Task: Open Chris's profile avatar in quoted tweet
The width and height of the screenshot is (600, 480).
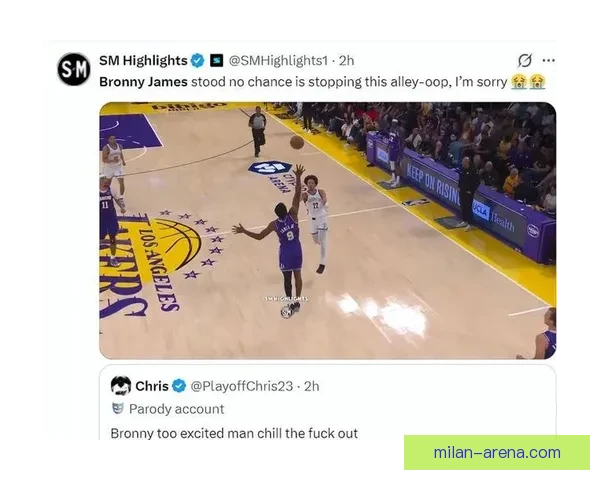Action: (121, 385)
